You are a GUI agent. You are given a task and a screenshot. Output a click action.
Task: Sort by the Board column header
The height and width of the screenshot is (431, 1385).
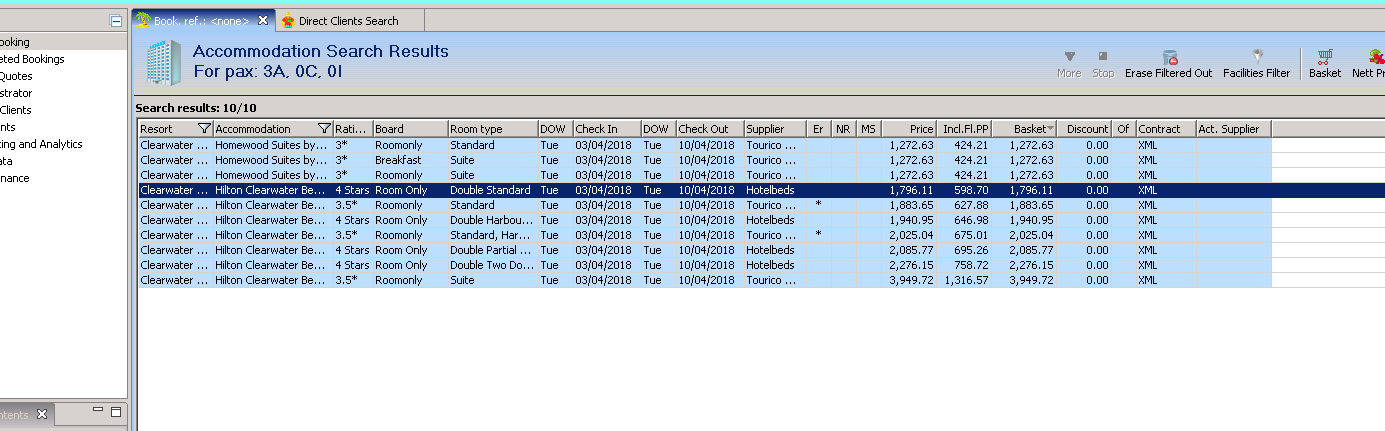[x=410, y=129]
